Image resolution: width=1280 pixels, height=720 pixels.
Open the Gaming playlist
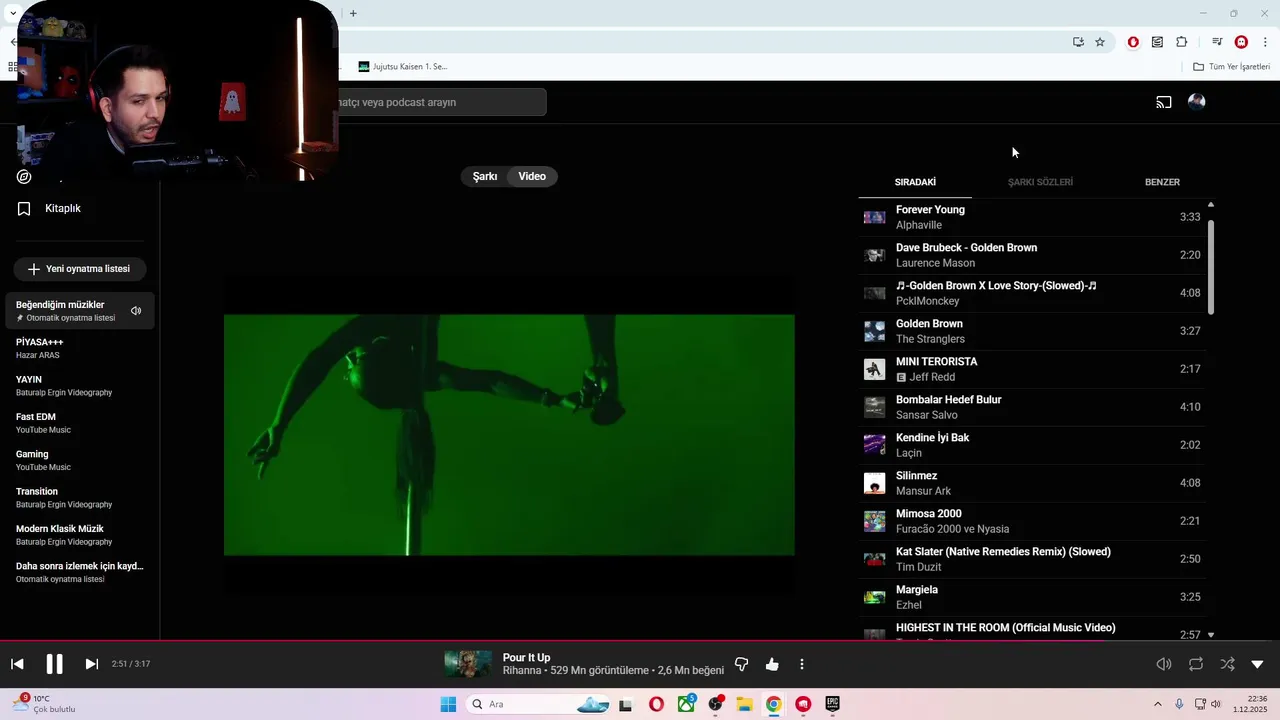coord(79,460)
